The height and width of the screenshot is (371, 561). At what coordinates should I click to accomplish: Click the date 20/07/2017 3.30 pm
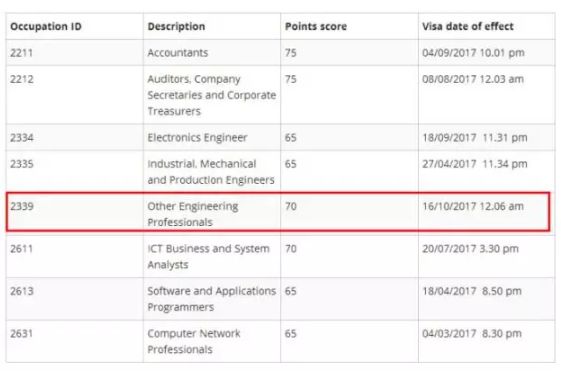pos(470,249)
